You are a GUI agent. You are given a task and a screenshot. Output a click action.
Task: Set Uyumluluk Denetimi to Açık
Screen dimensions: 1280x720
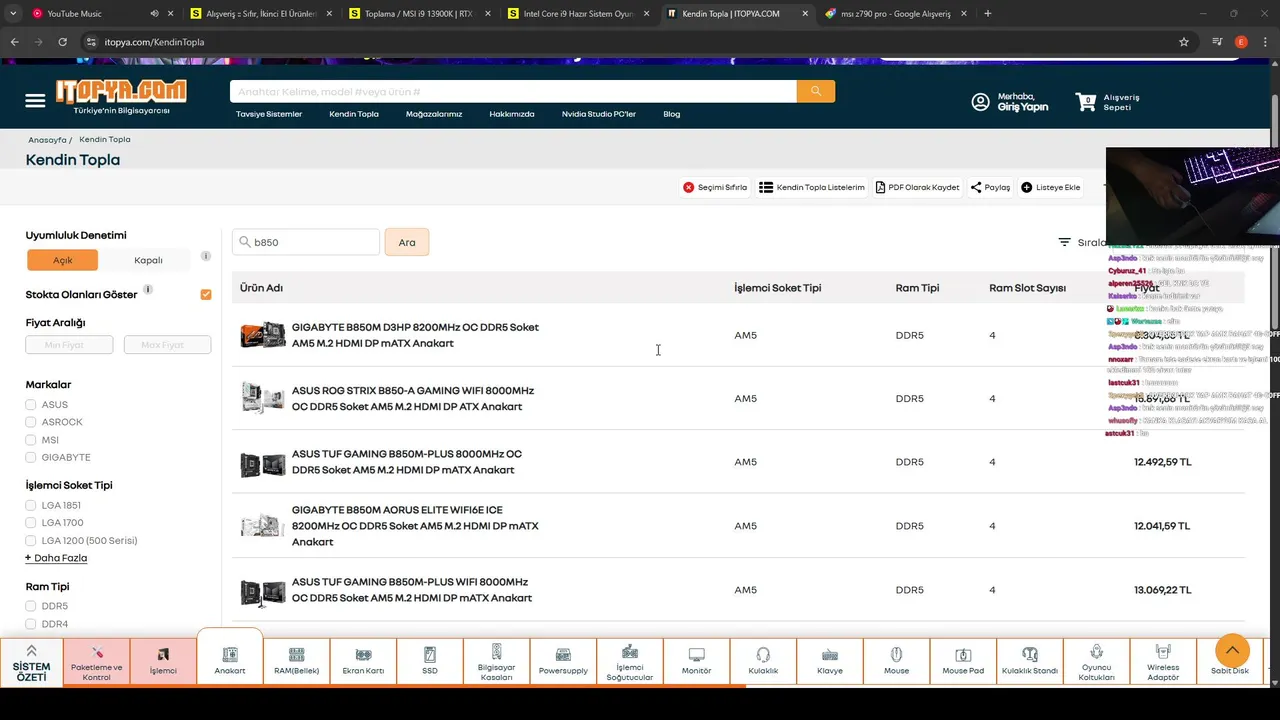click(62, 260)
